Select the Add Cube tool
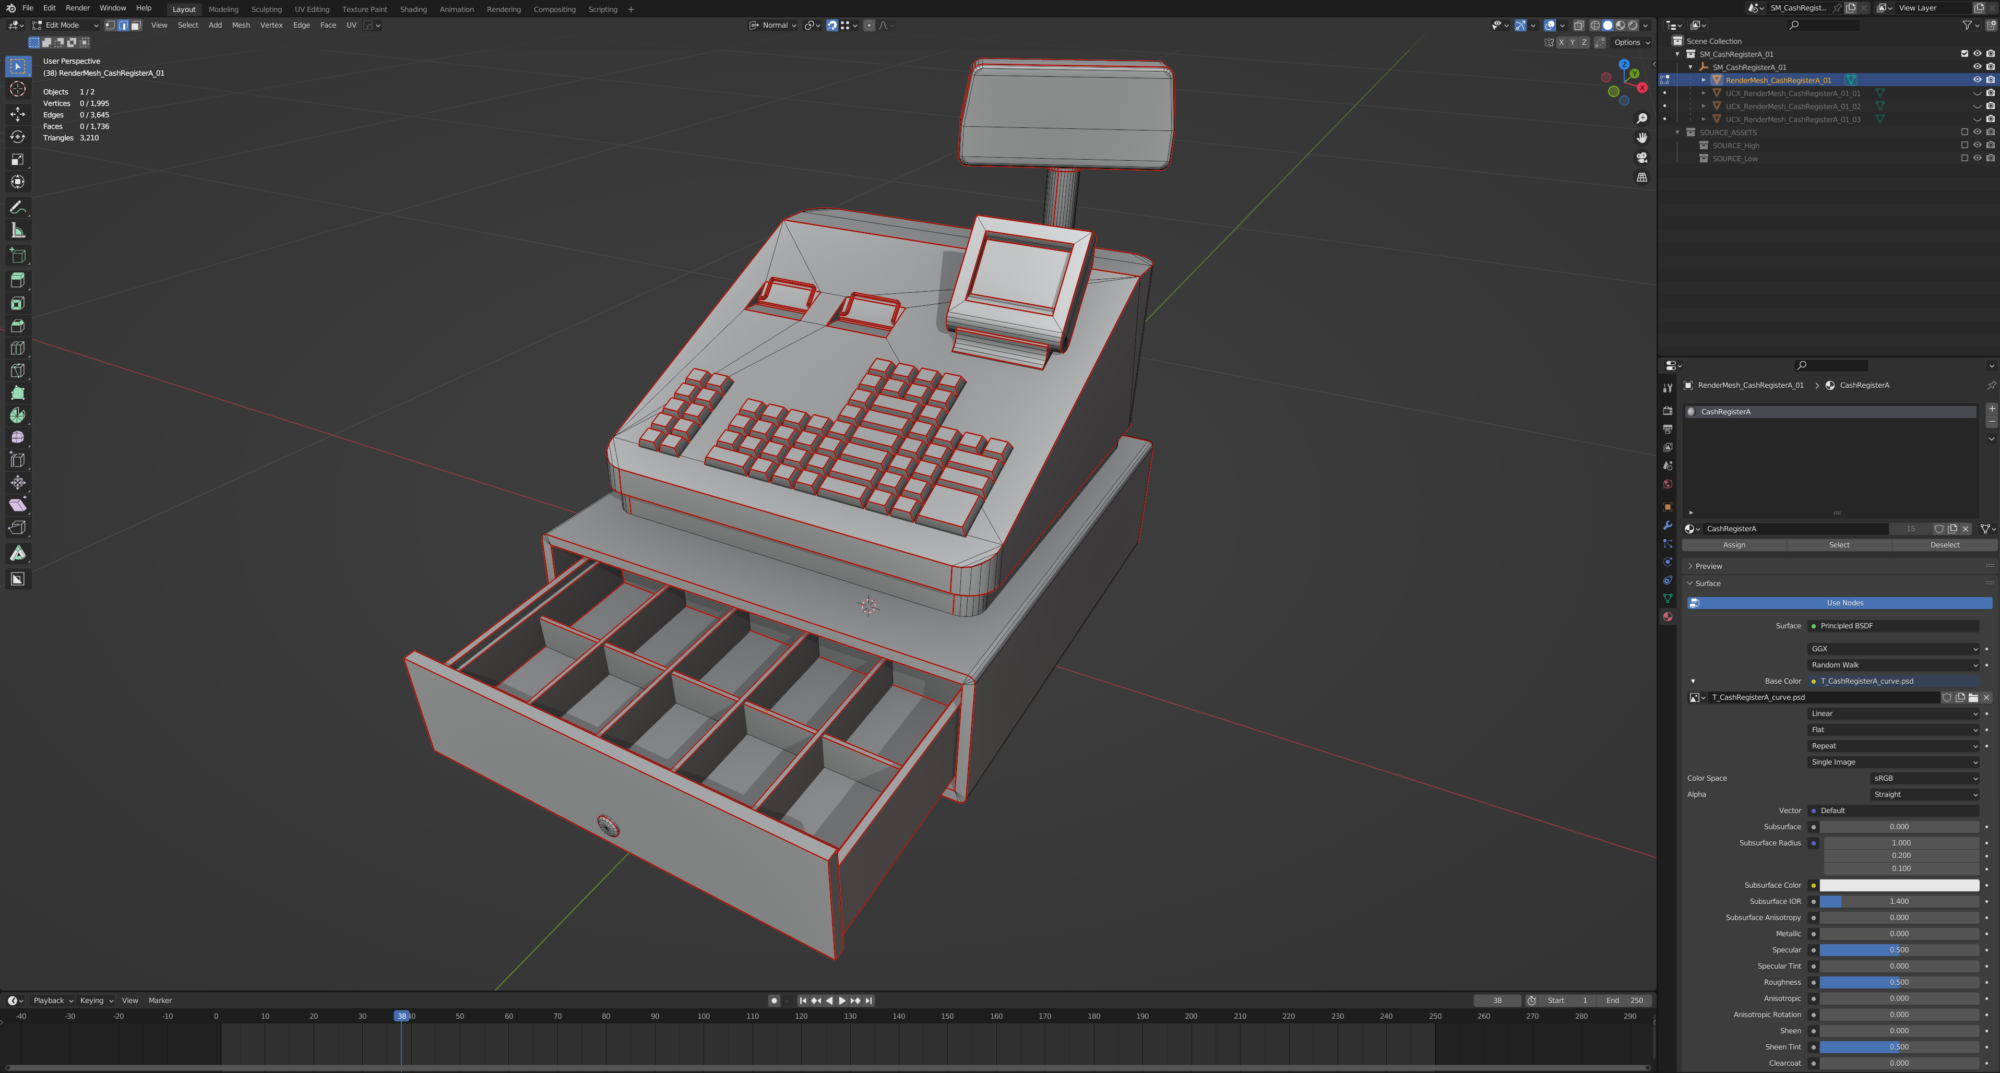 tap(18, 255)
